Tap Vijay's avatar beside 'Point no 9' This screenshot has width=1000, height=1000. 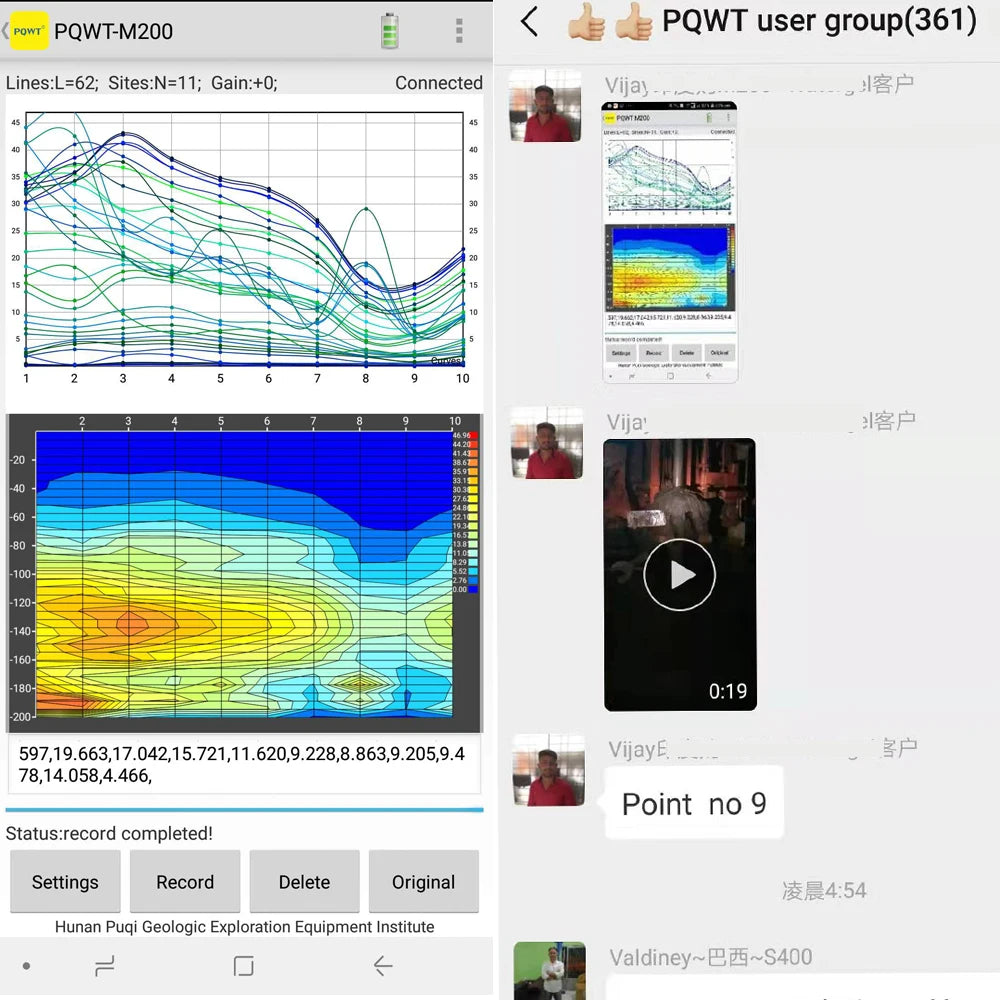tap(547, 770)
